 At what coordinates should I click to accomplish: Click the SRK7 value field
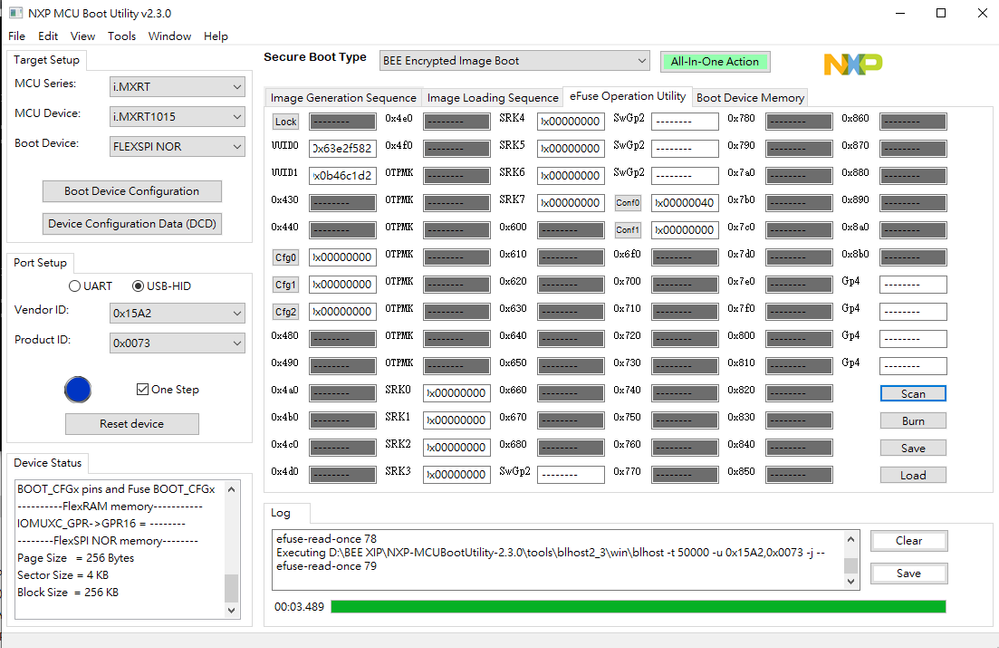coord(571,203)
